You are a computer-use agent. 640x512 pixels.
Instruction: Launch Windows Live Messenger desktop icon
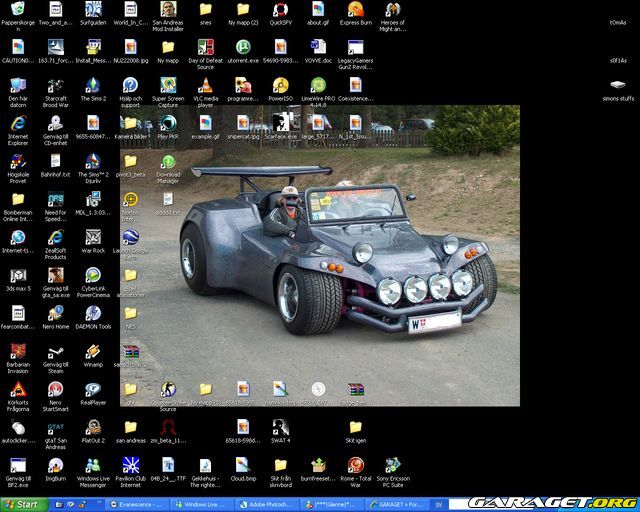point(93,466)
